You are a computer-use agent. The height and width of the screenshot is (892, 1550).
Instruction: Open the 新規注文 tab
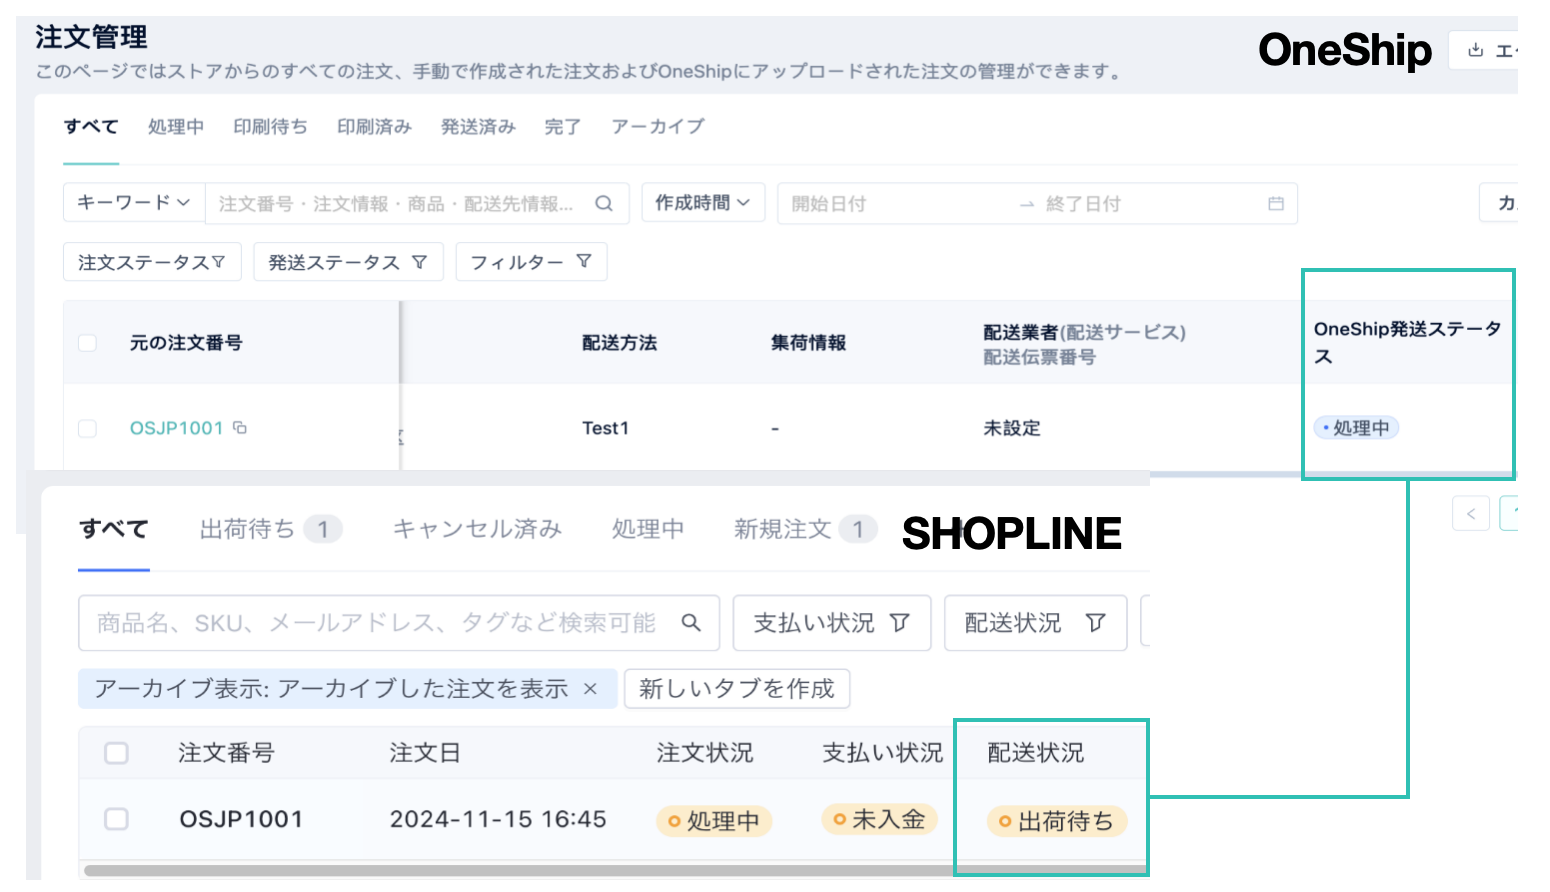[x=805, y=529]
